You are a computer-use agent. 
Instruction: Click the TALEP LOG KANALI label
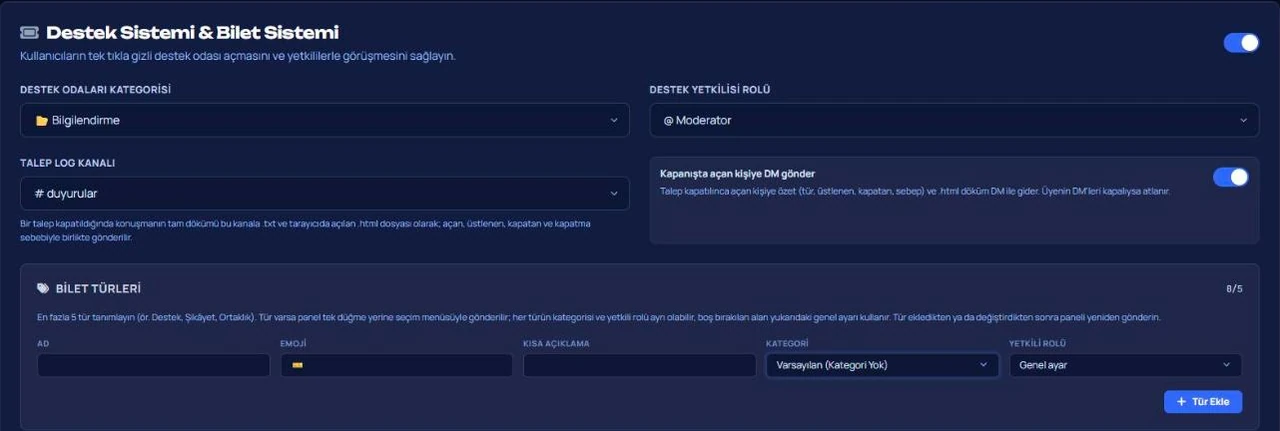coord(67,162)
